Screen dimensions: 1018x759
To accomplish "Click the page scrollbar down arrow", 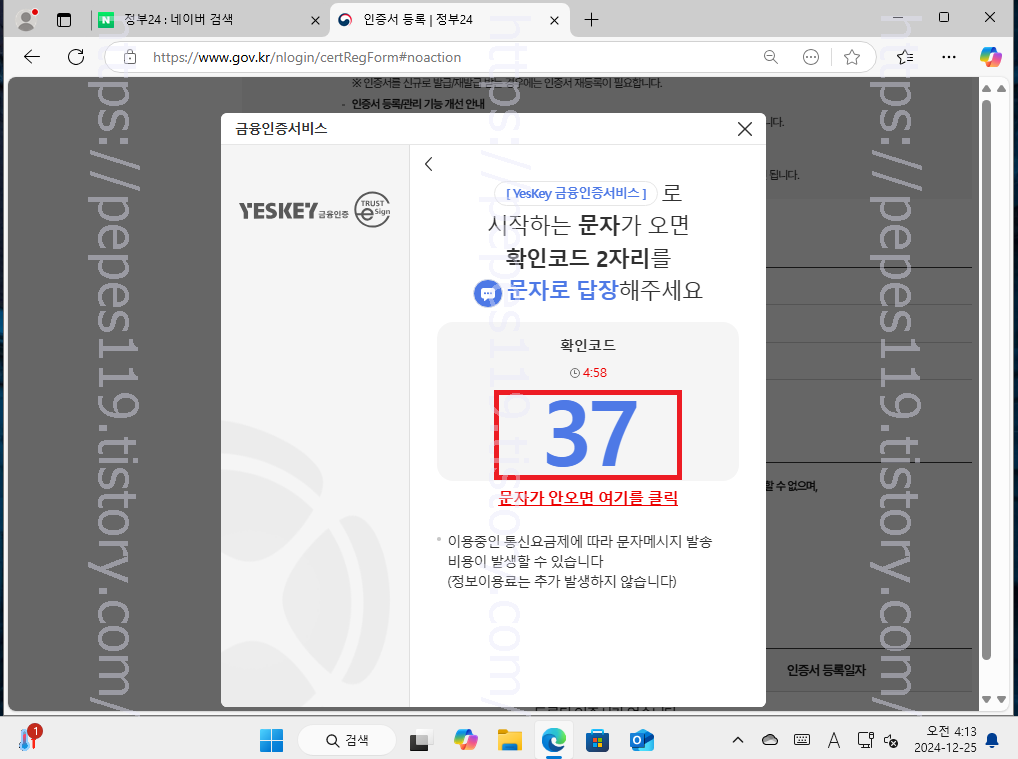I will coord(987,699).
